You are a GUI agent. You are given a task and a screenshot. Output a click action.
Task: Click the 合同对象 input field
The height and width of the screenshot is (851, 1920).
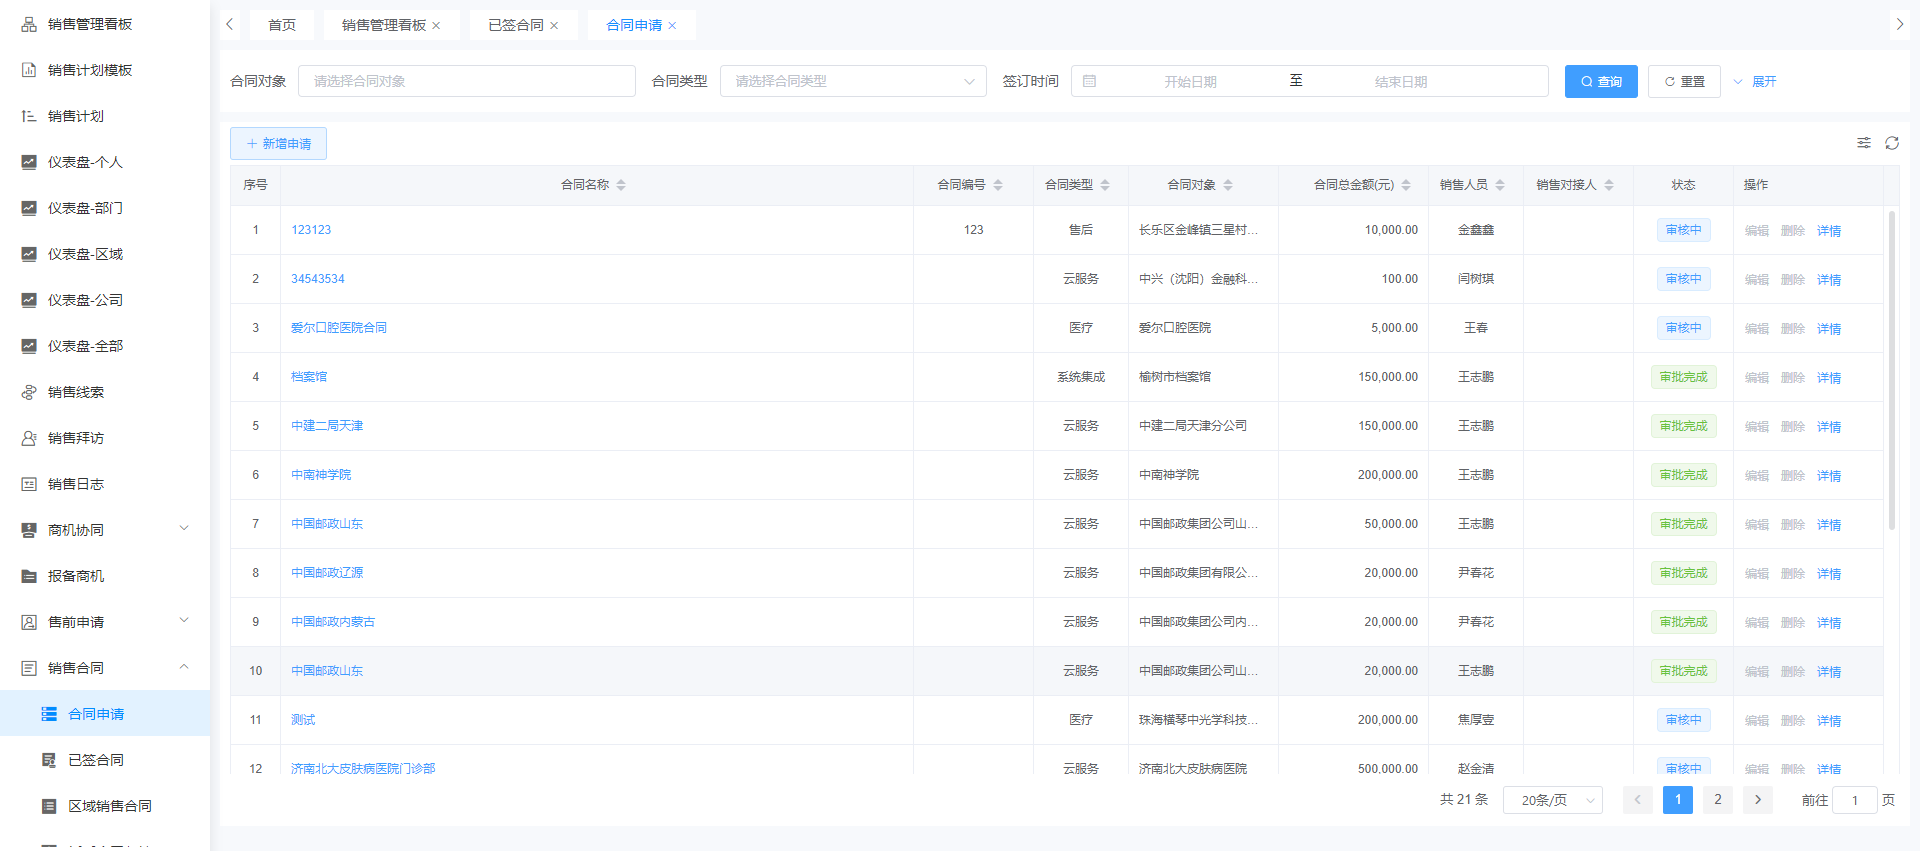point(466,81)
